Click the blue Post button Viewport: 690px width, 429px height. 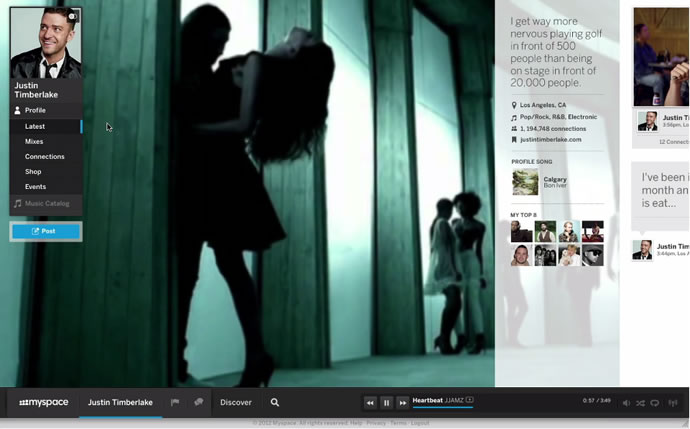(46, 231)
